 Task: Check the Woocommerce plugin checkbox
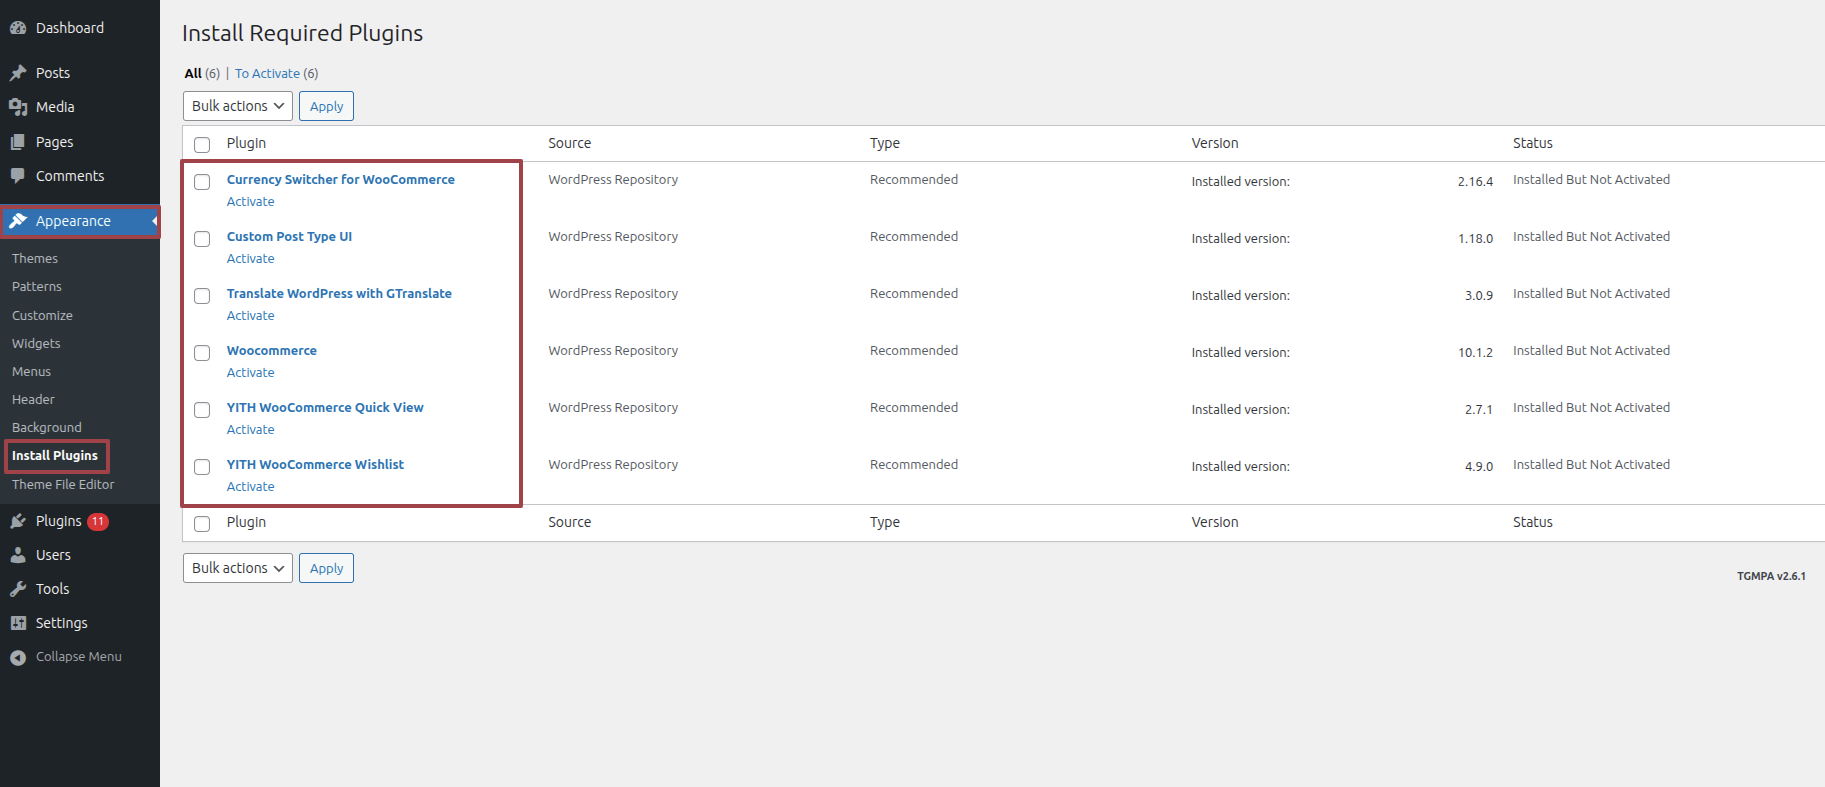(202, 353)
